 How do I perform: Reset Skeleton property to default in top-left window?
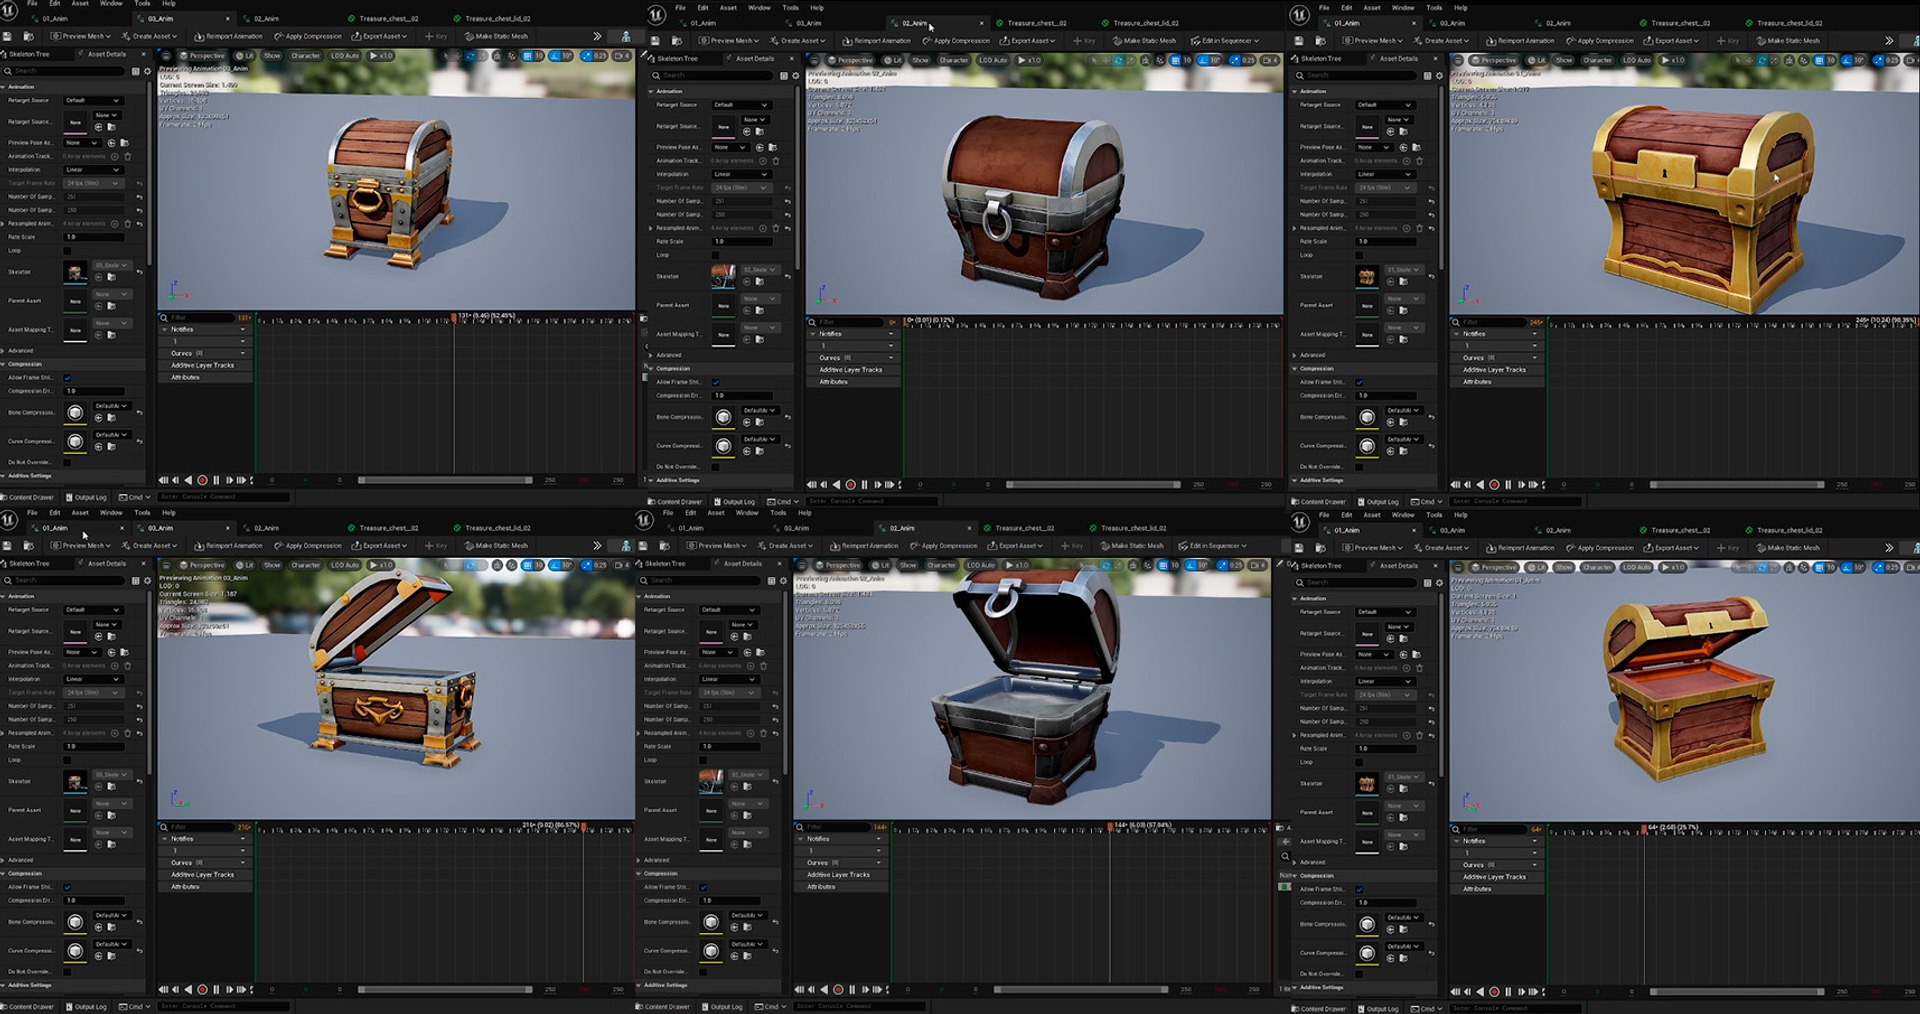[139, 272]
